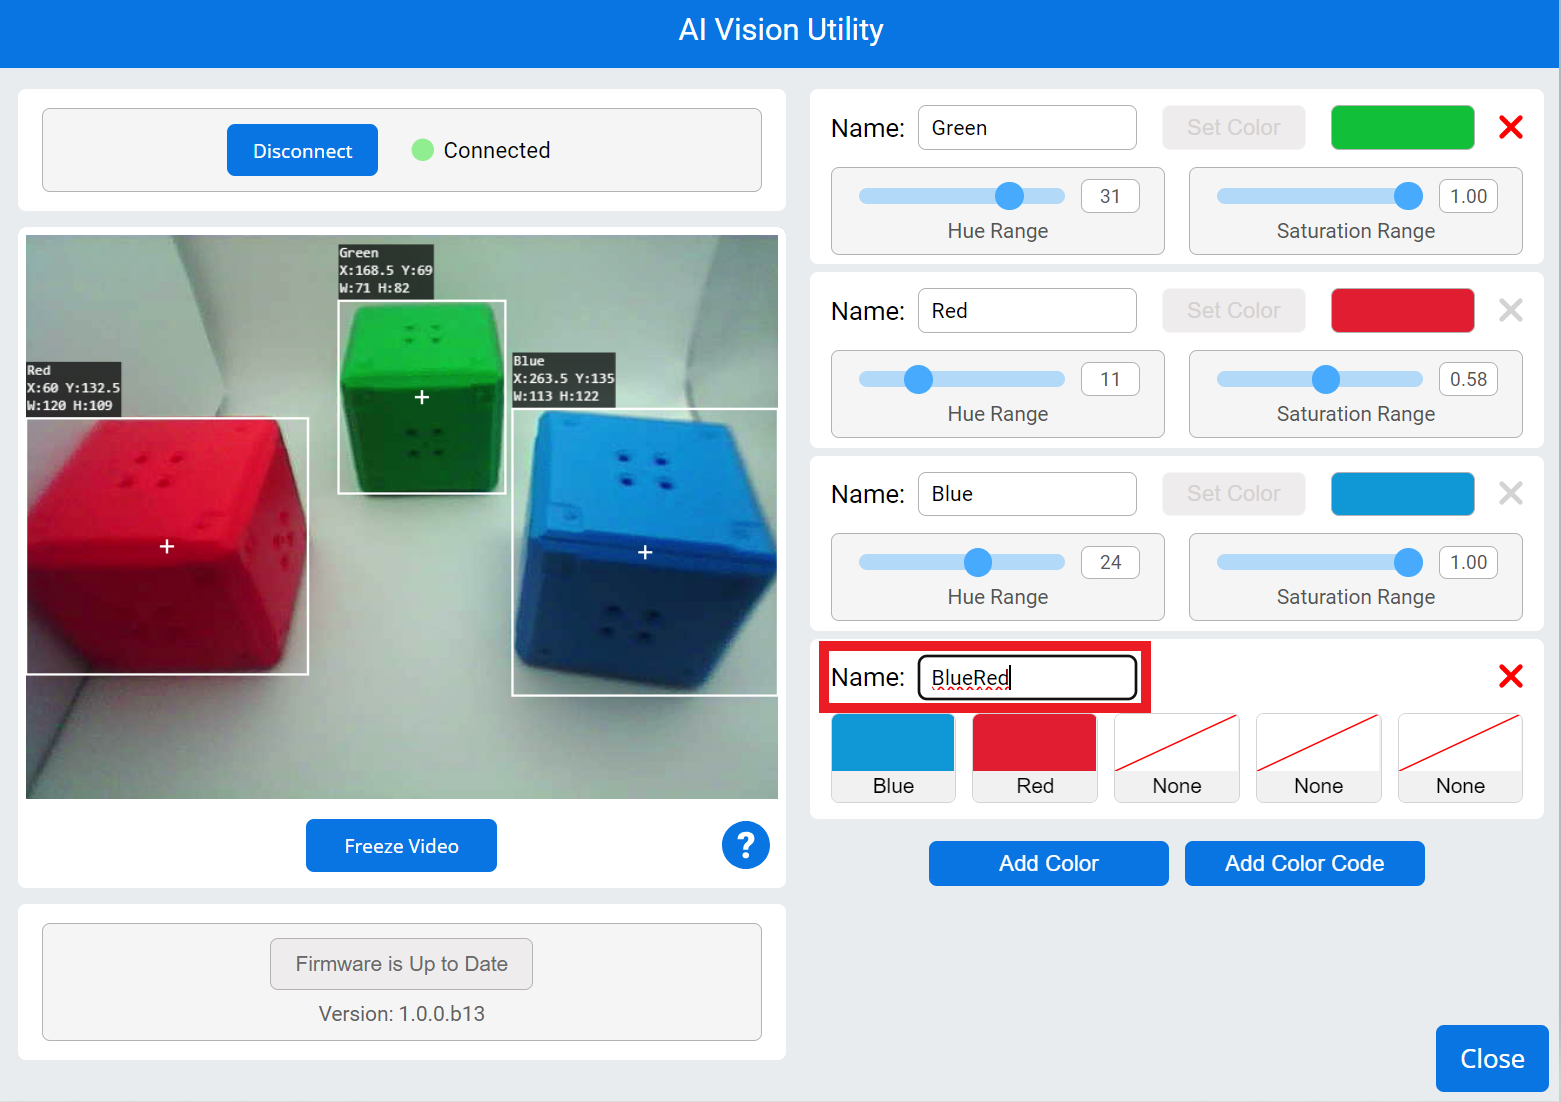Click the last None color code slot
The width and height of the screenshot is (1561, 1102).
click(1460, 757)
